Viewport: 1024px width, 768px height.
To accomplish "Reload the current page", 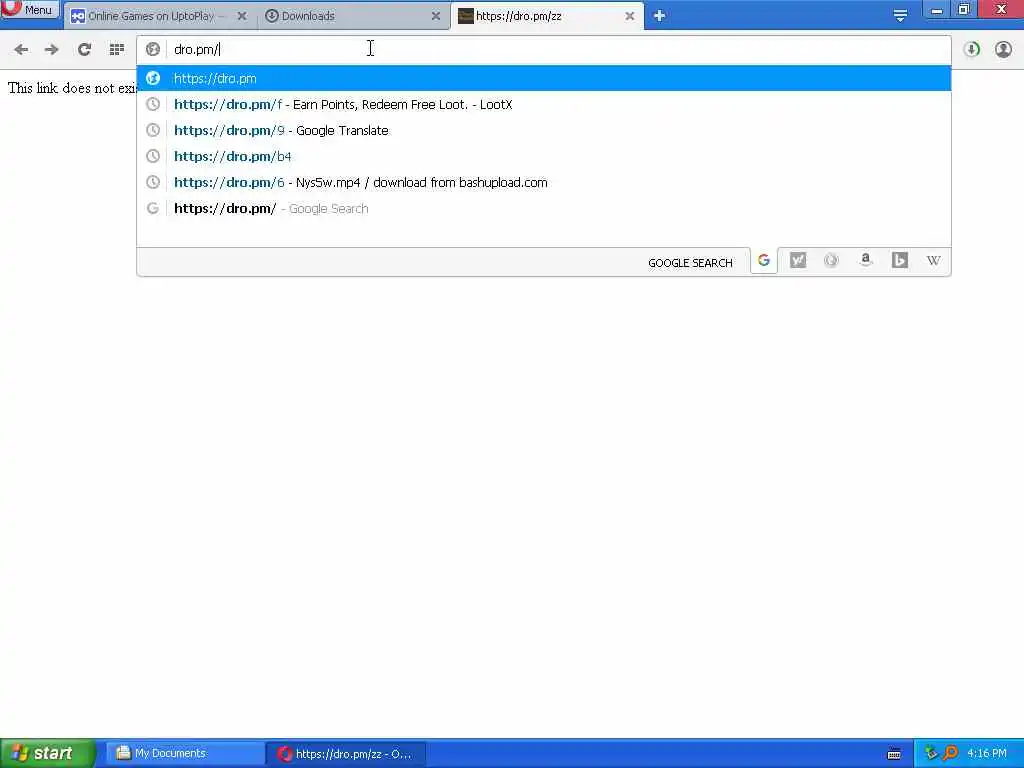I will (x=84, y=49).
